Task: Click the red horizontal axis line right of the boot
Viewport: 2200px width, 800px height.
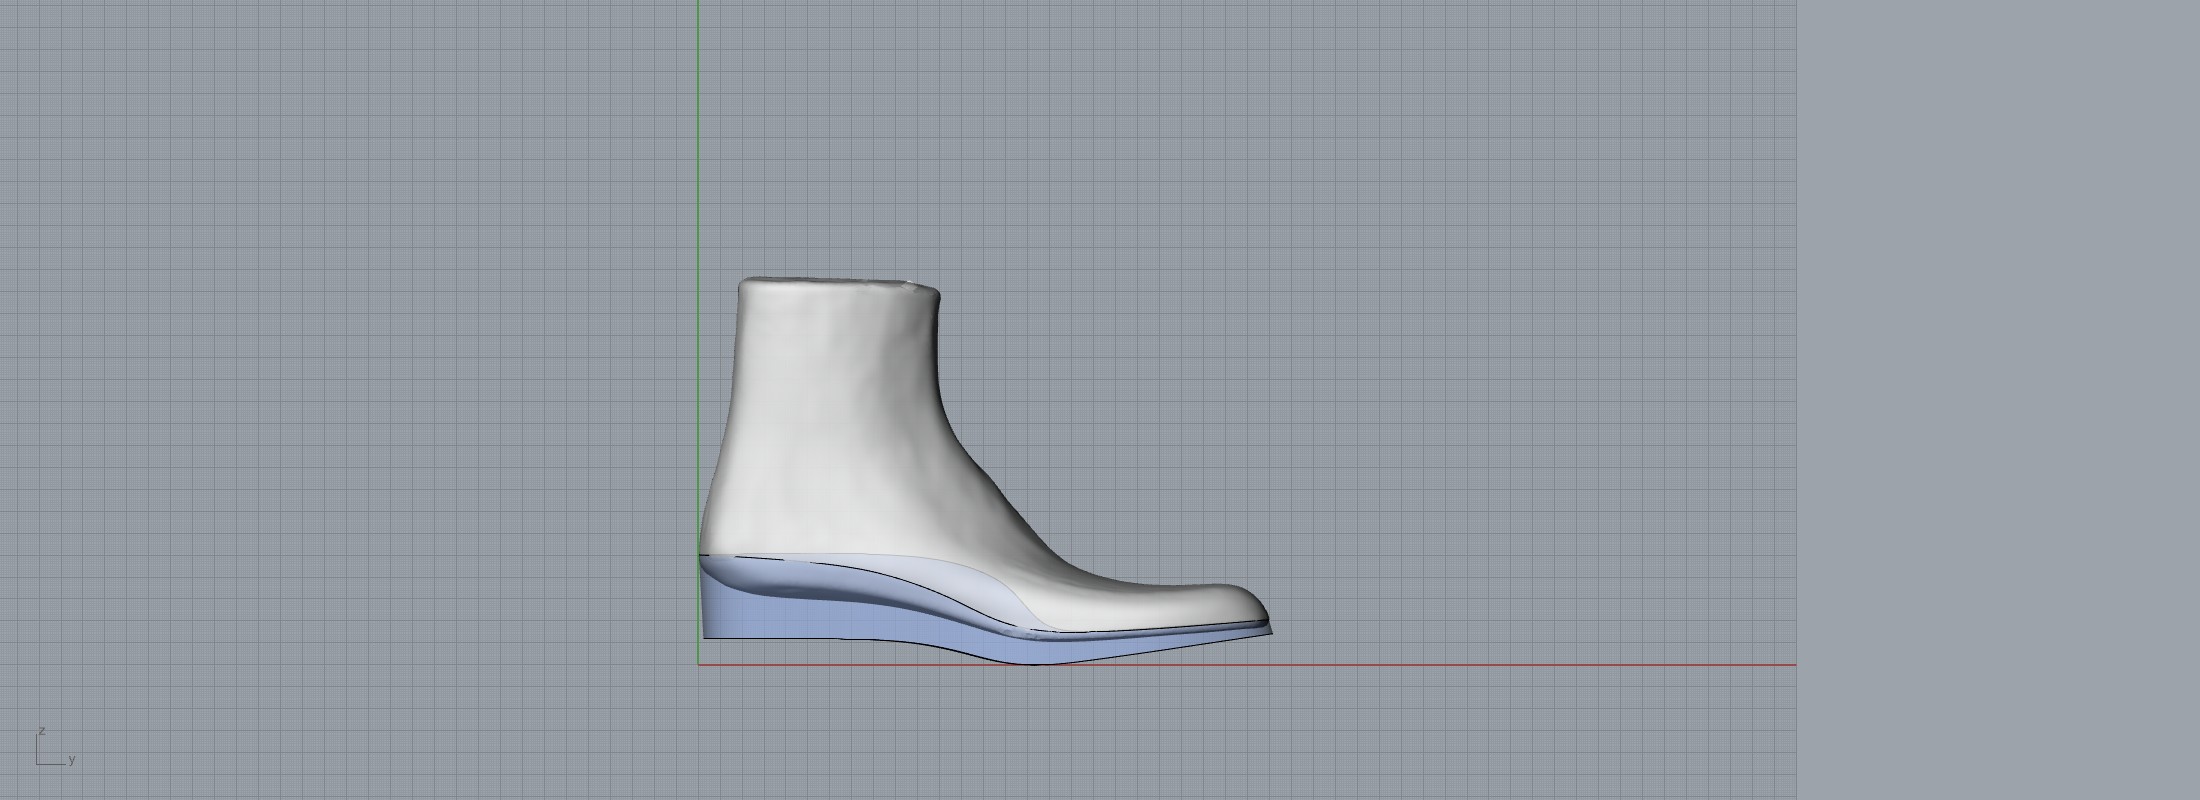Action: [1500, 664]
